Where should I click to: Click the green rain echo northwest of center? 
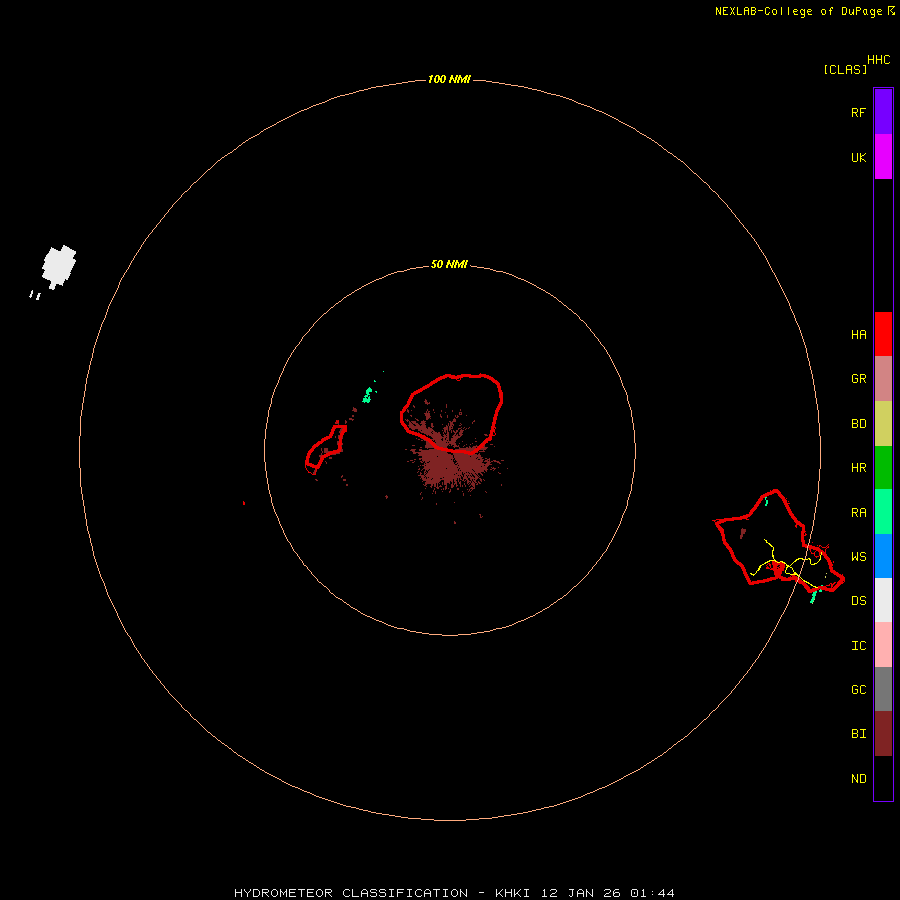pyautogui.click(x=367, y=395)
